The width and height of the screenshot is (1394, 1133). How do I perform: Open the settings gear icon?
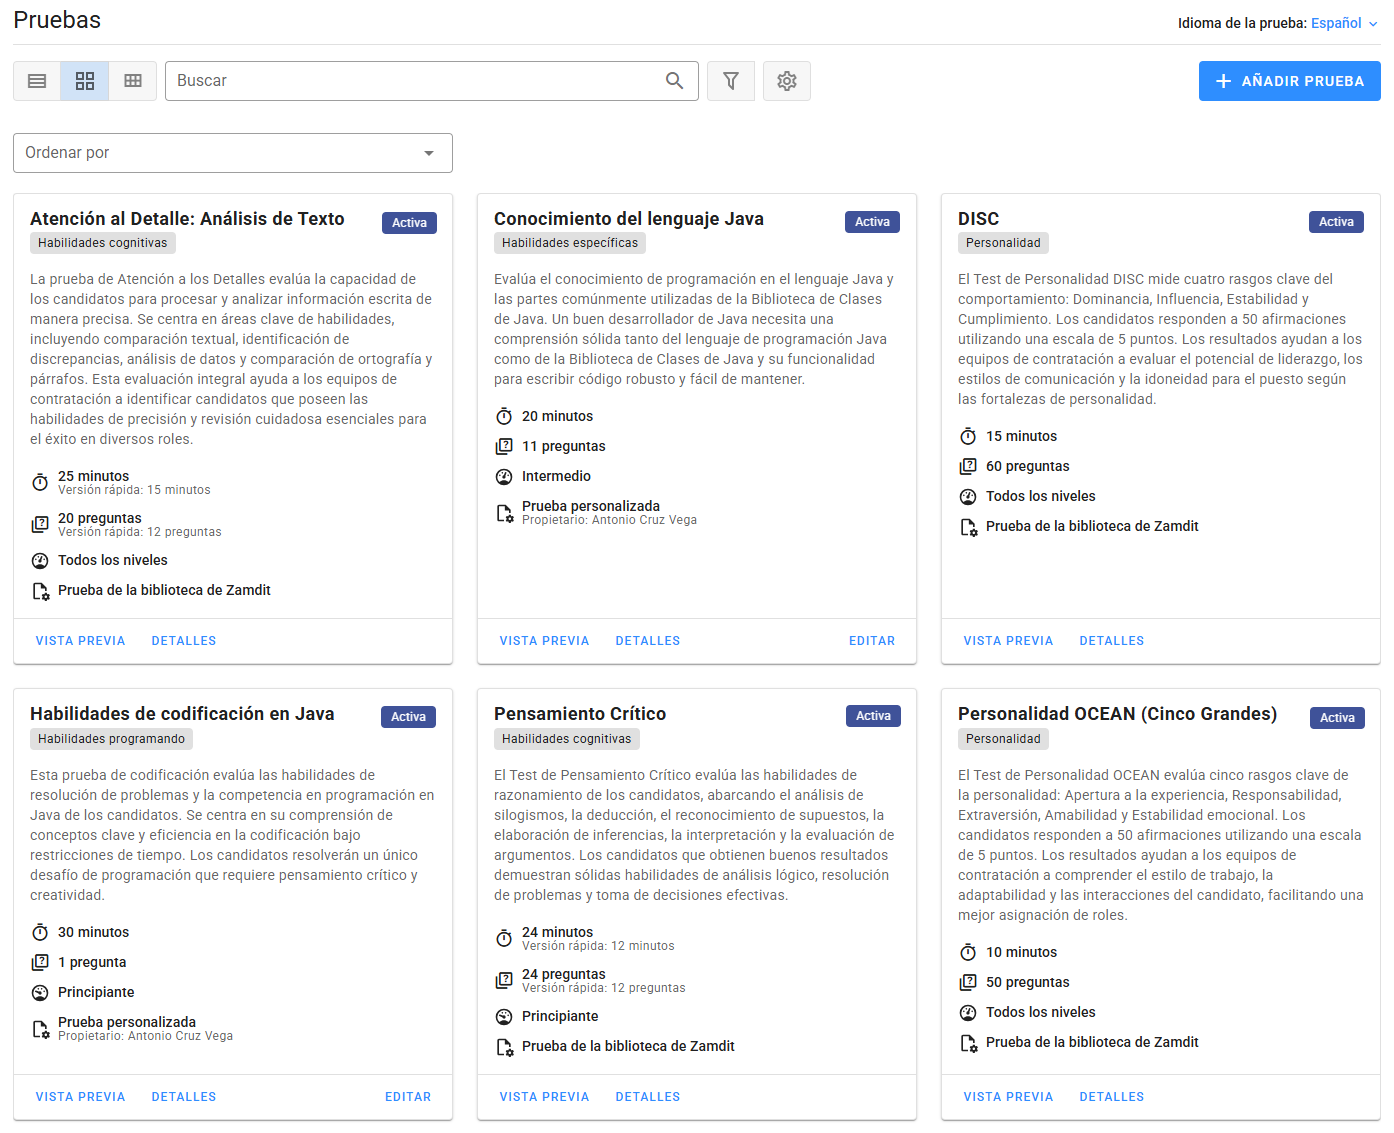[x=787, y=81]
